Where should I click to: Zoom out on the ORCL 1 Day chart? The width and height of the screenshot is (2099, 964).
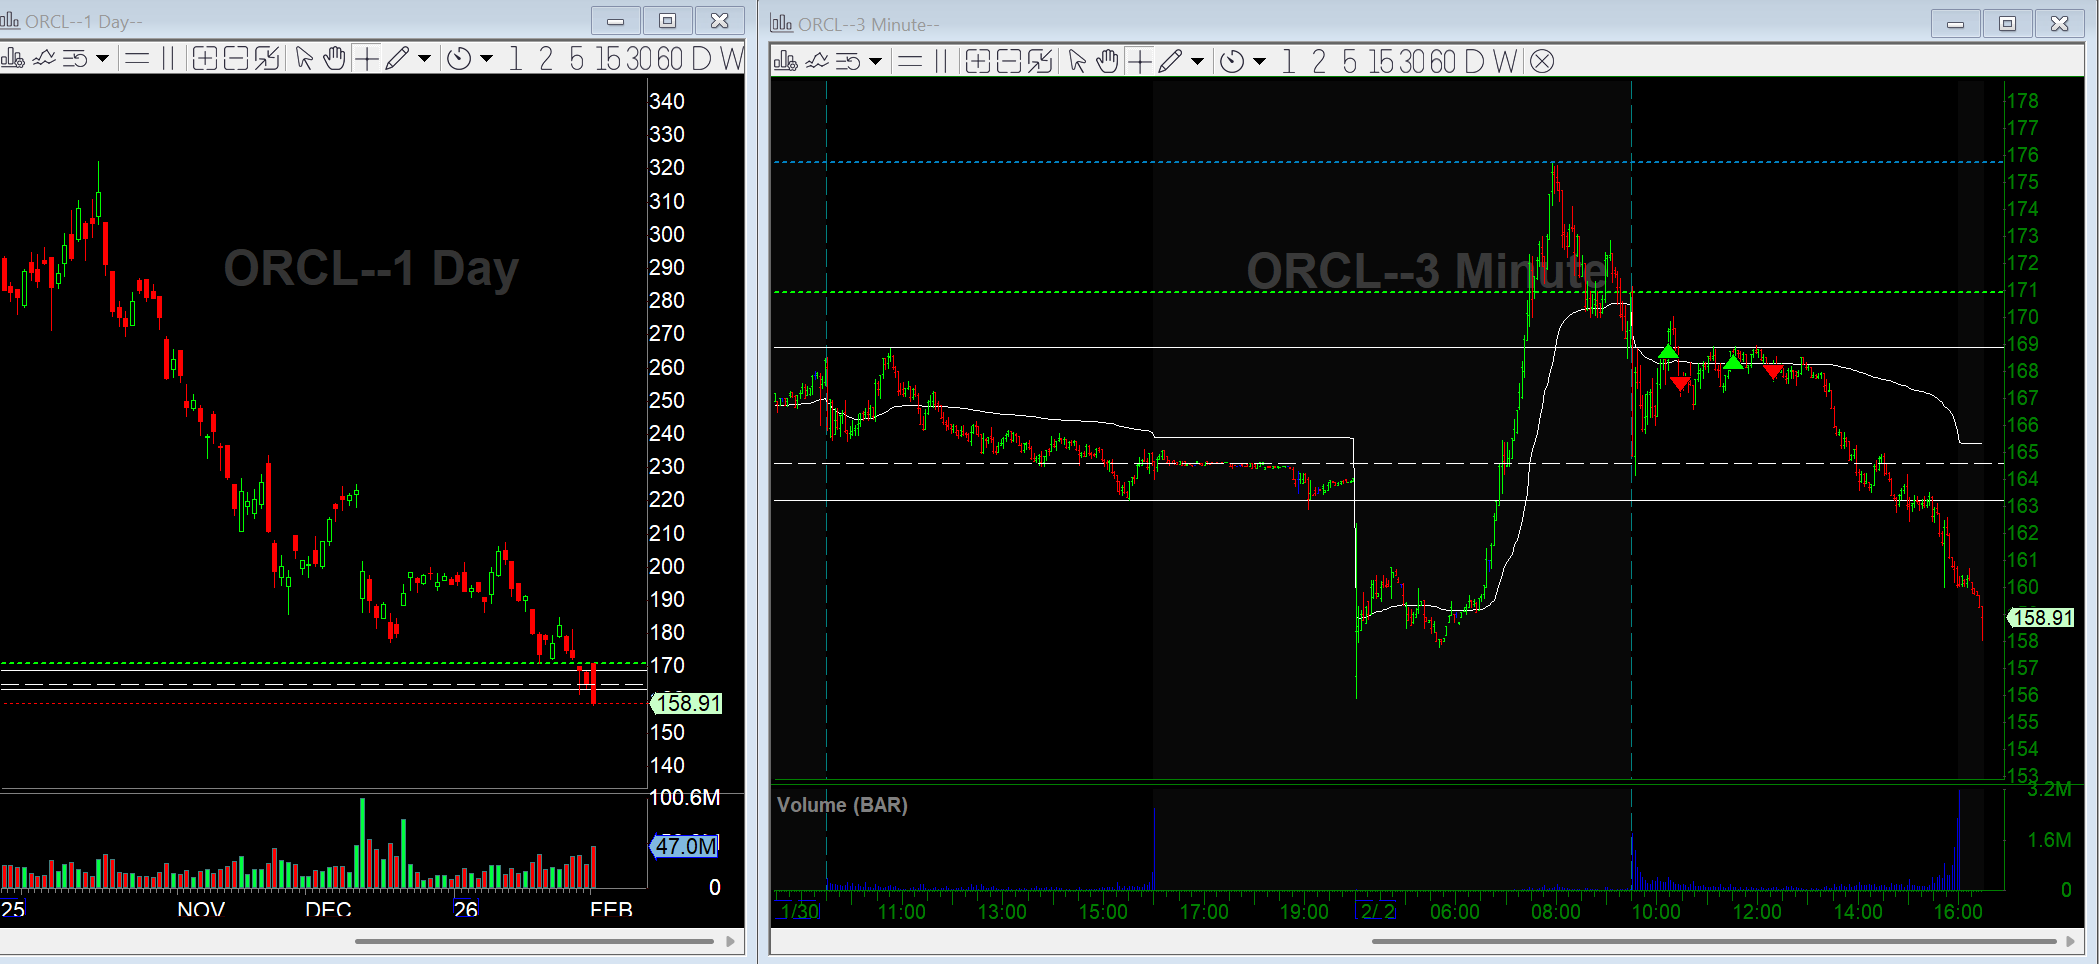(x=236, y=59)
